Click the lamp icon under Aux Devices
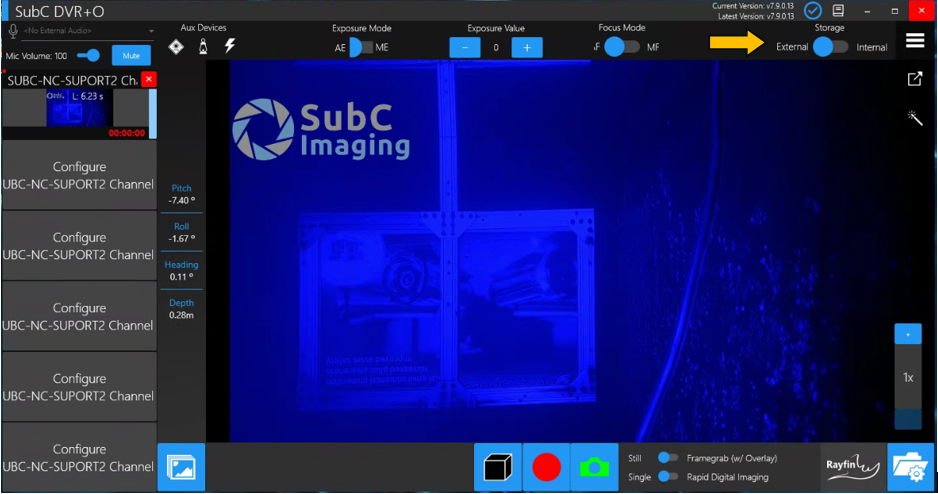This screenshot has height=494, width=938. pos(203,46)
